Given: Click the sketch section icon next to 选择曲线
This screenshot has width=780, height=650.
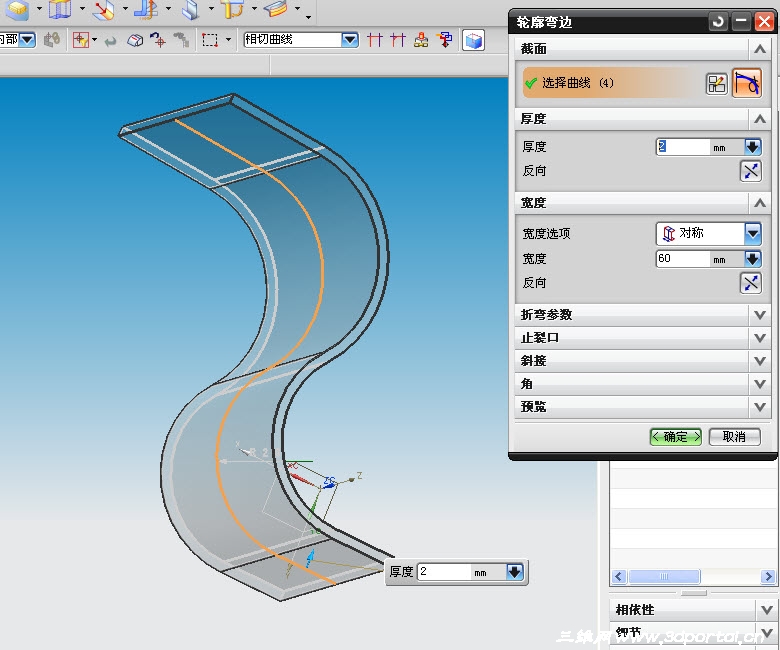Looking at the screenshot, I should [716, 84].
